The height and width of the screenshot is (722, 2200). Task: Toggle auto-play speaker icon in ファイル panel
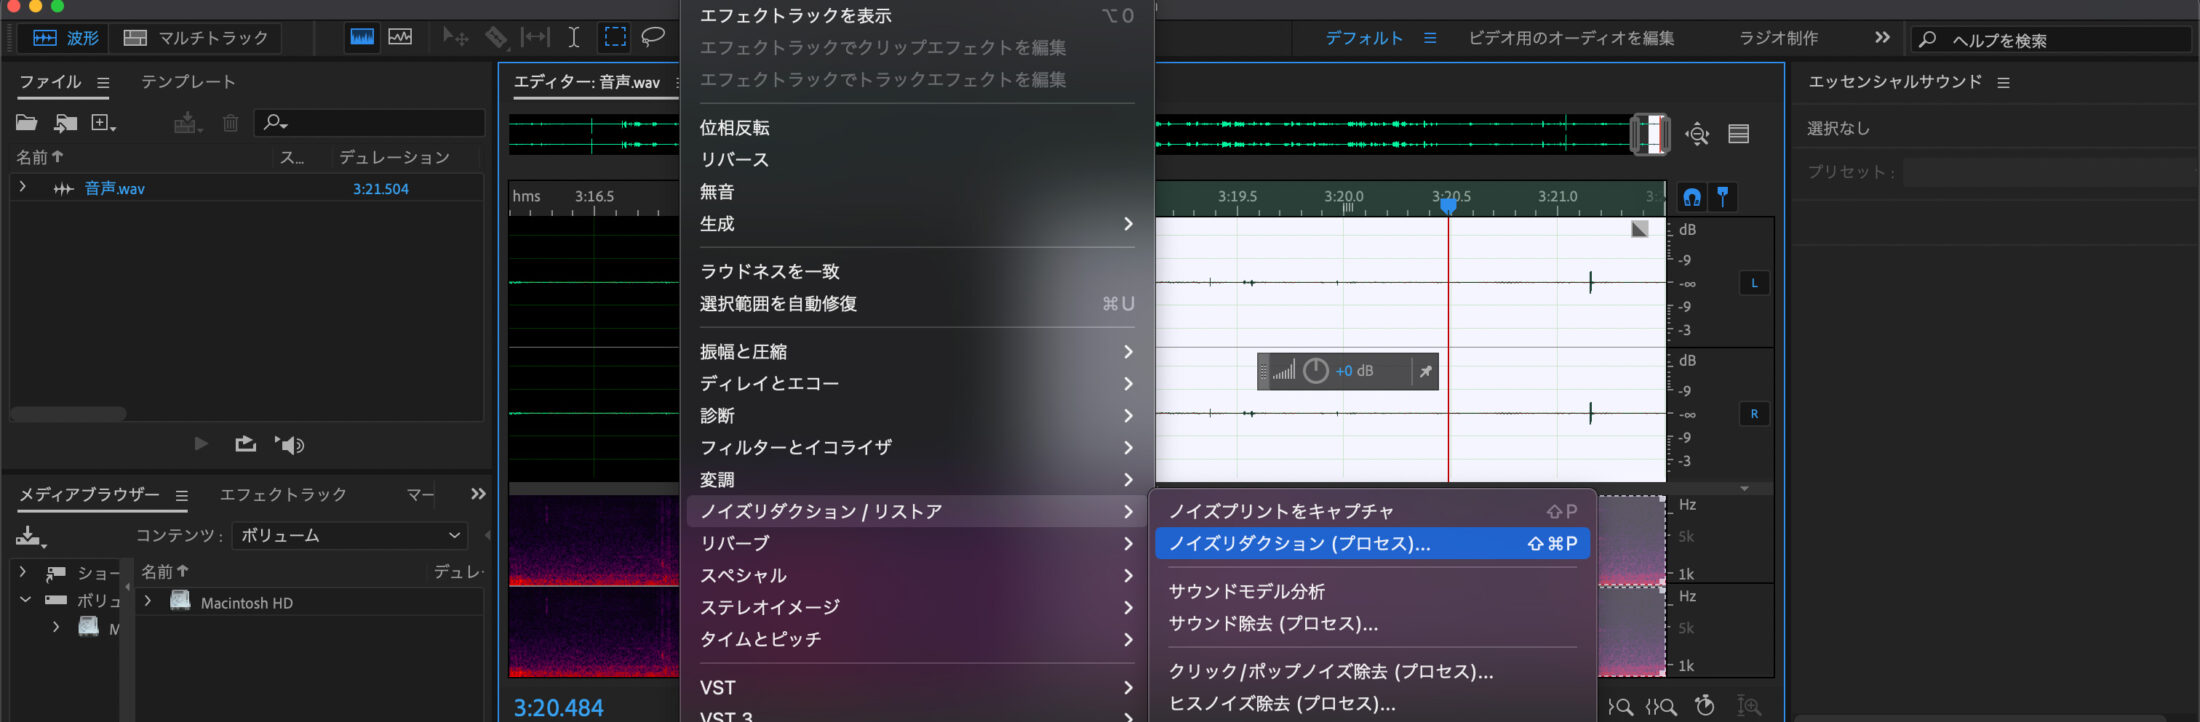pyautogui.click(x=290, y=445)
